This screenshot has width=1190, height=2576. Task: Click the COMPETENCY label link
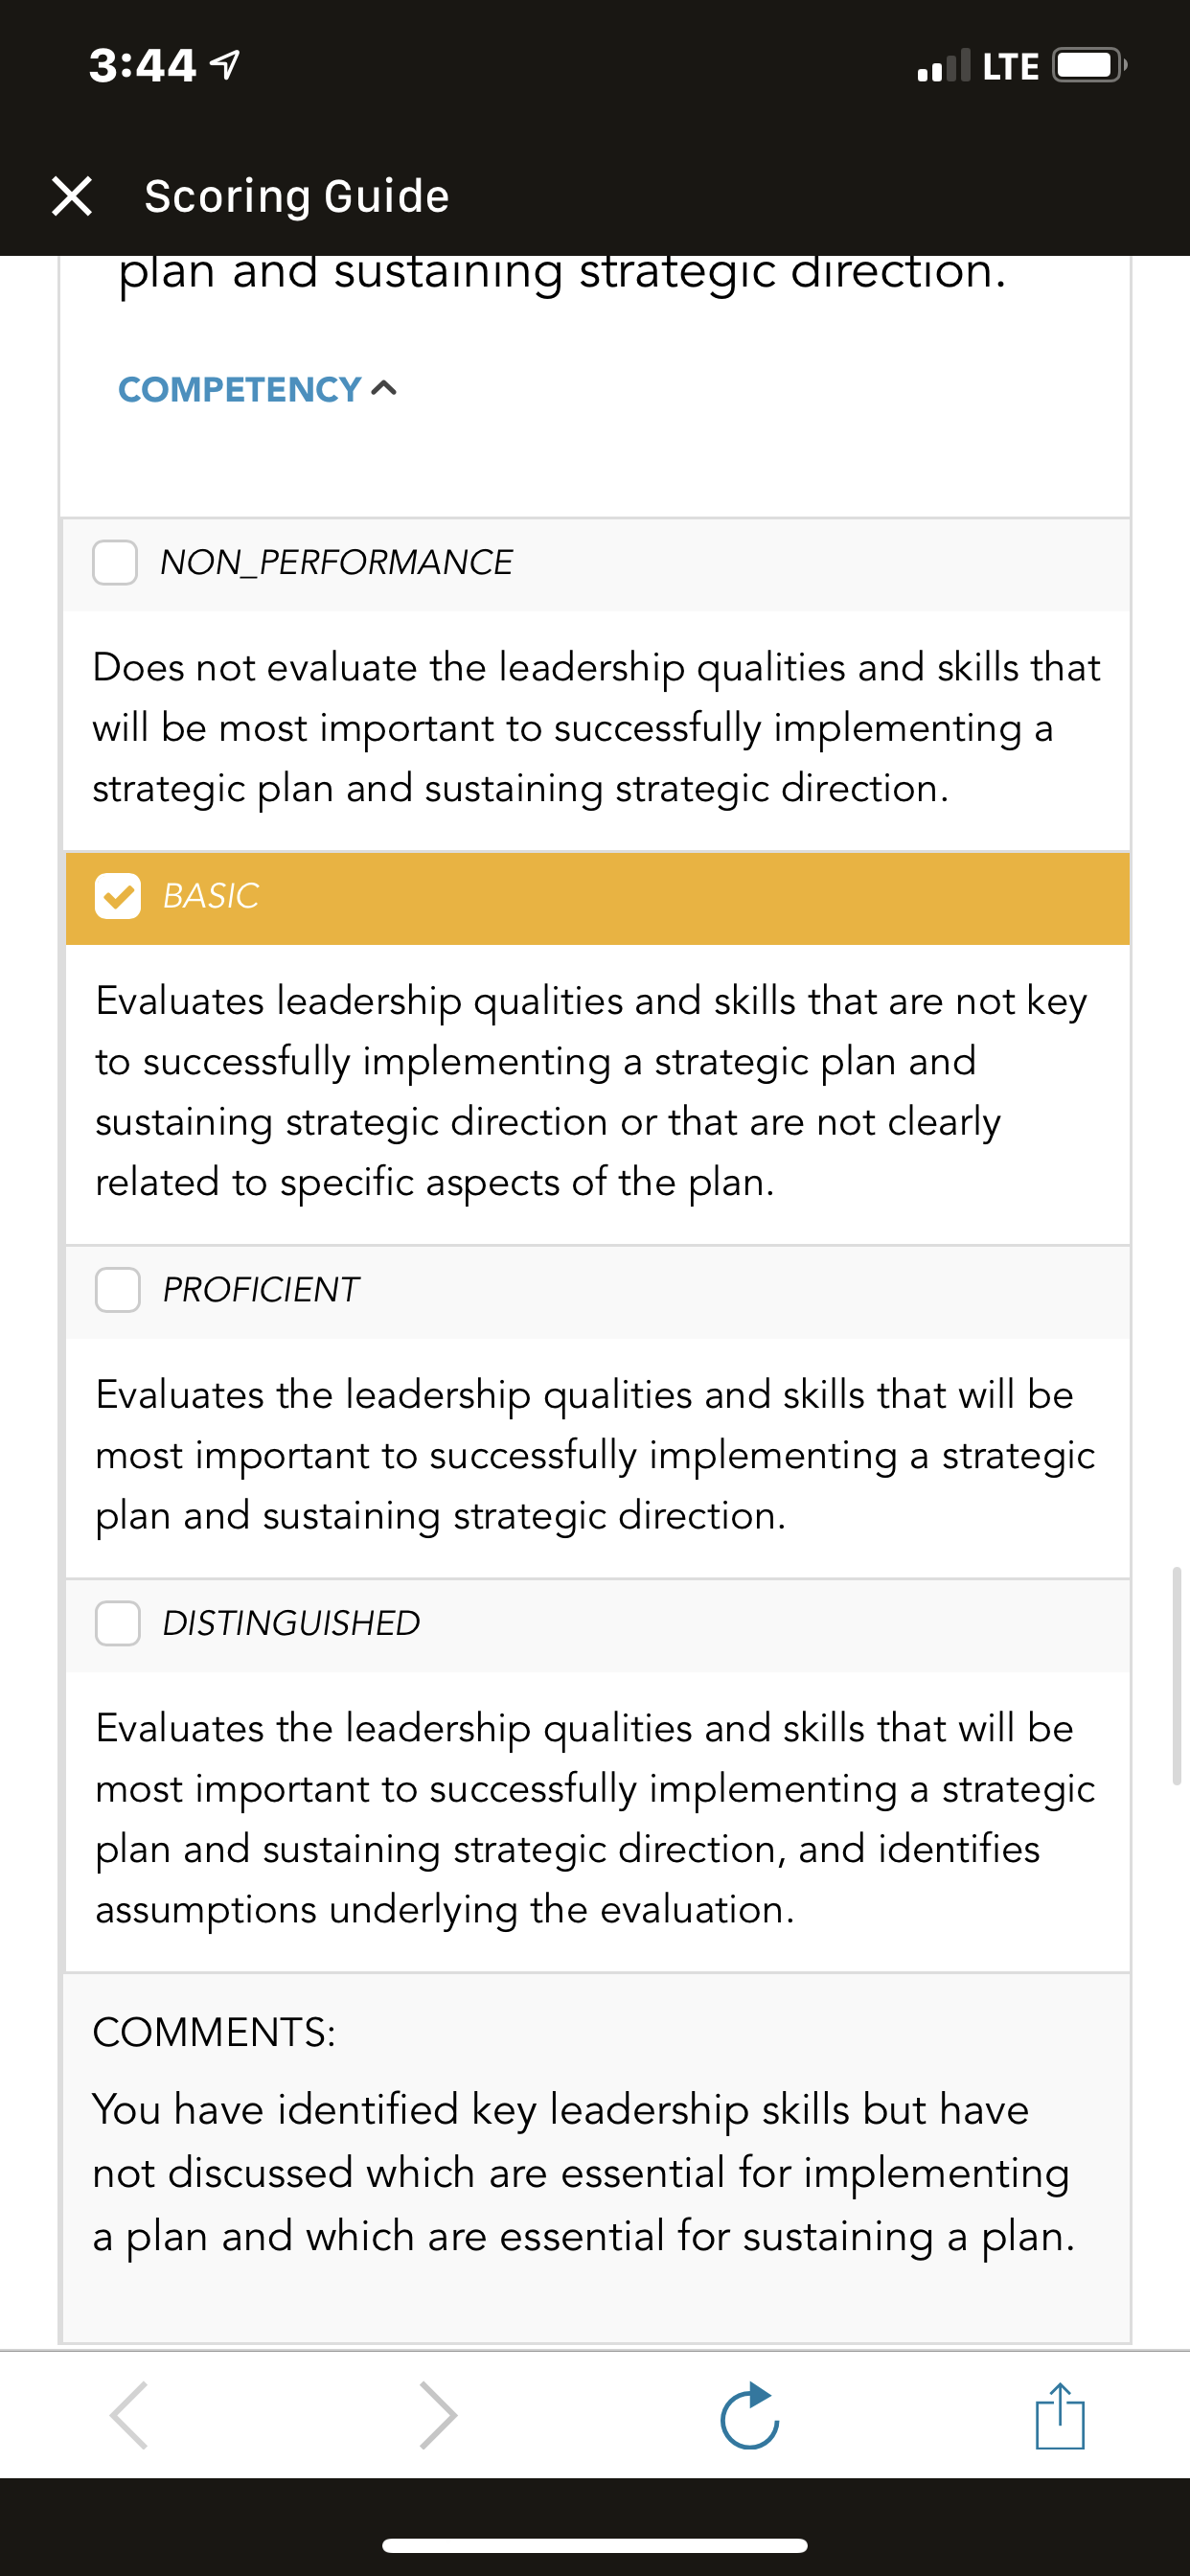[240, 389]
